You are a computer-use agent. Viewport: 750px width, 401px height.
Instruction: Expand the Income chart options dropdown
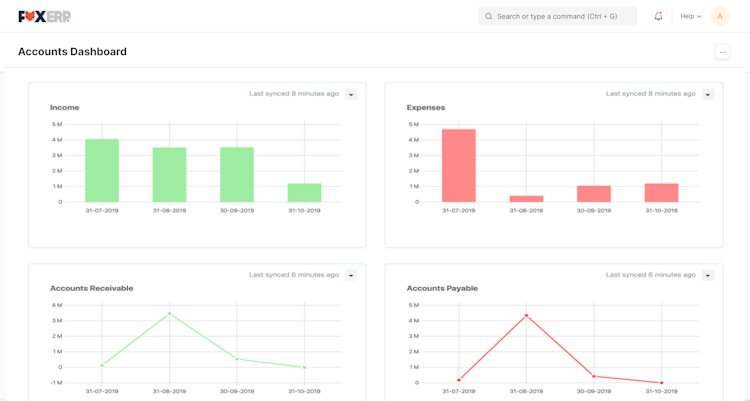351,94
